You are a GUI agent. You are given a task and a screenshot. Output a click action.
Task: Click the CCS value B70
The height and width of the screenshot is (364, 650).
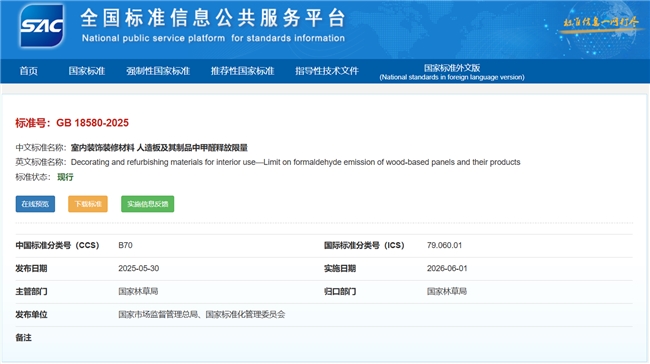(x=126, y=245)
